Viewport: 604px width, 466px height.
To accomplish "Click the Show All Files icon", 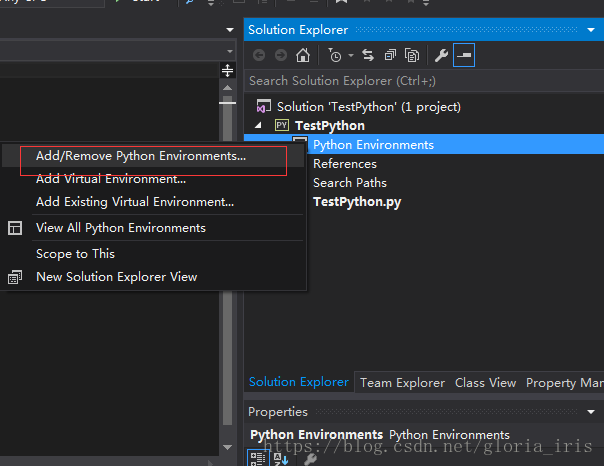I will pyautogui.click(x=411, y=55).
